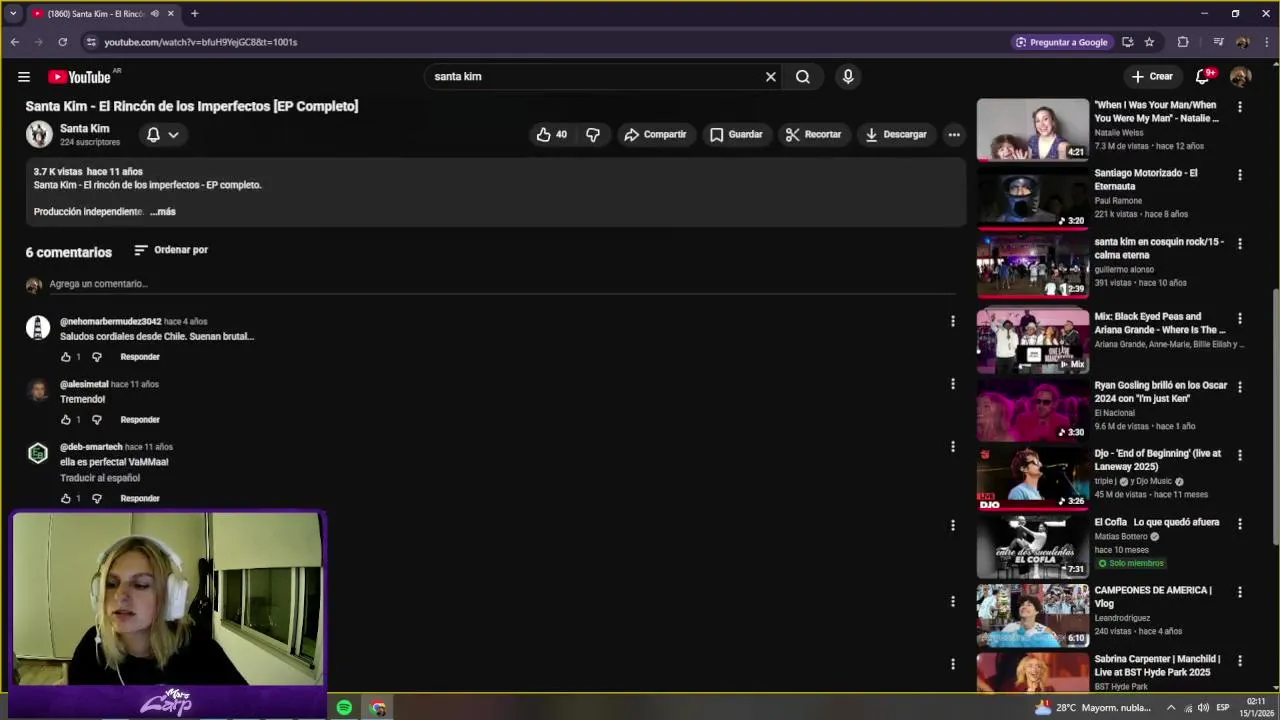The image size is (1280, 720).
Task: Open @deb-smartech user profile link
Action: tap(91, 447)
